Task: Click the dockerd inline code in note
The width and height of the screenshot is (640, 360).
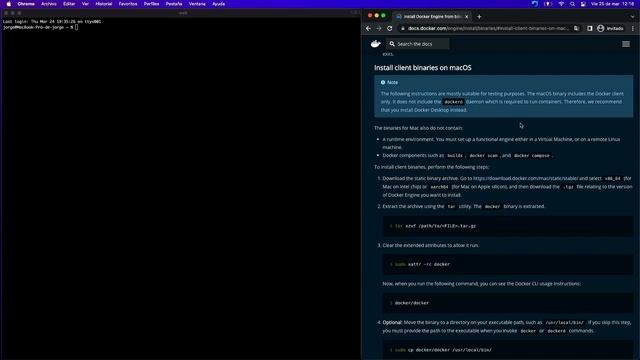Action: tap(453, 102)
